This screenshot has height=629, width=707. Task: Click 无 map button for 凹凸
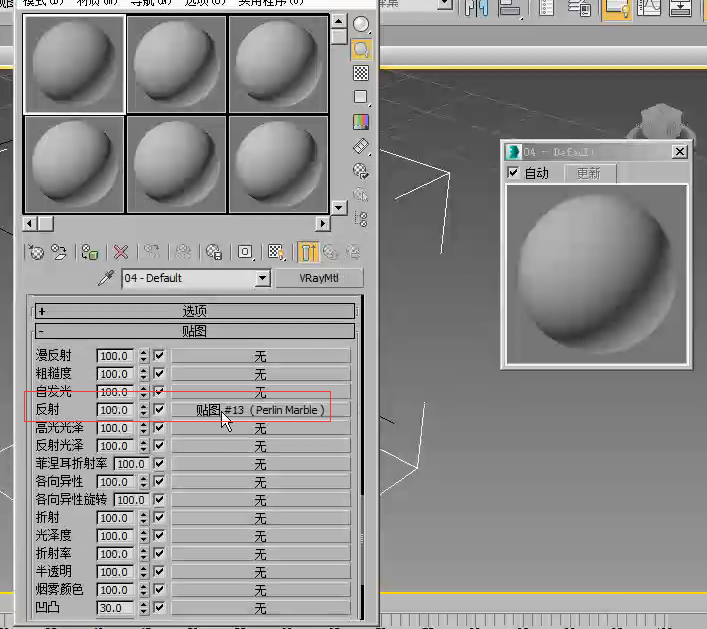point(260,608)
